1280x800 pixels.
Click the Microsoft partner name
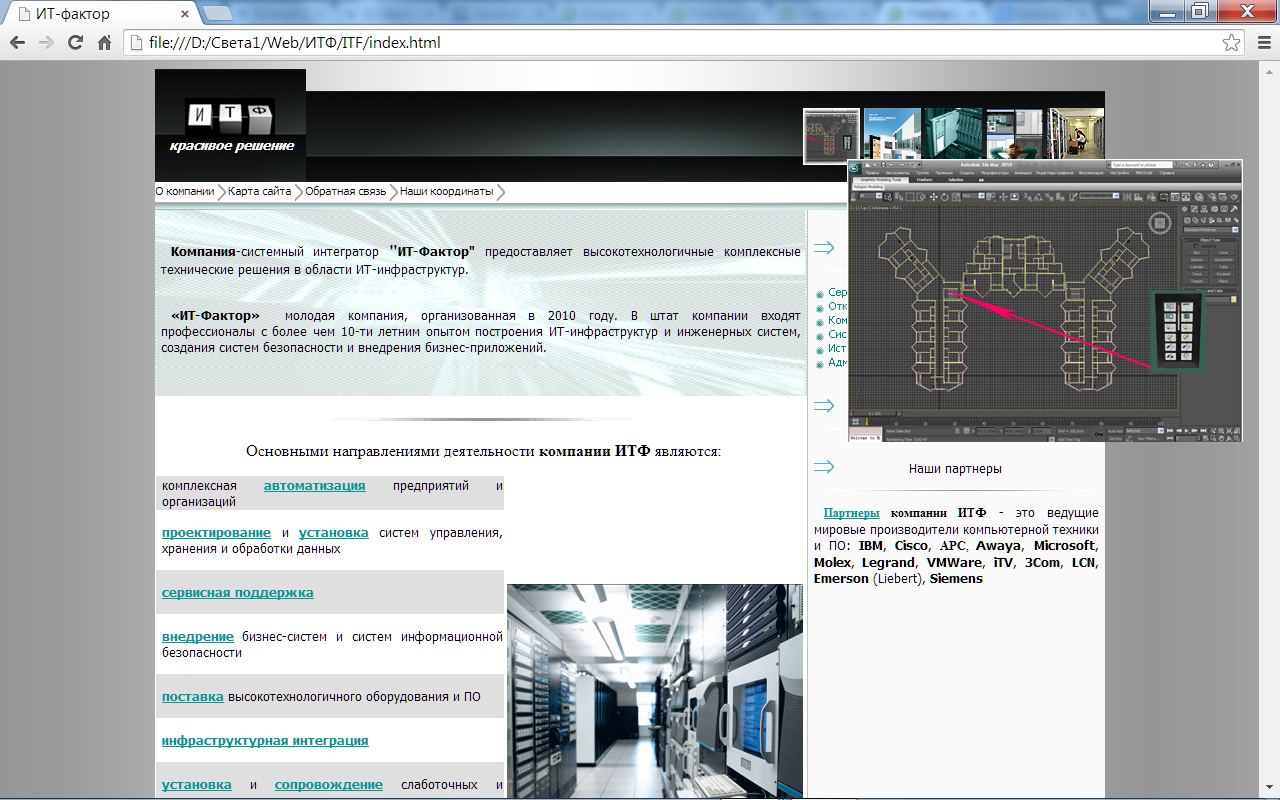[x=1064, y=546]
